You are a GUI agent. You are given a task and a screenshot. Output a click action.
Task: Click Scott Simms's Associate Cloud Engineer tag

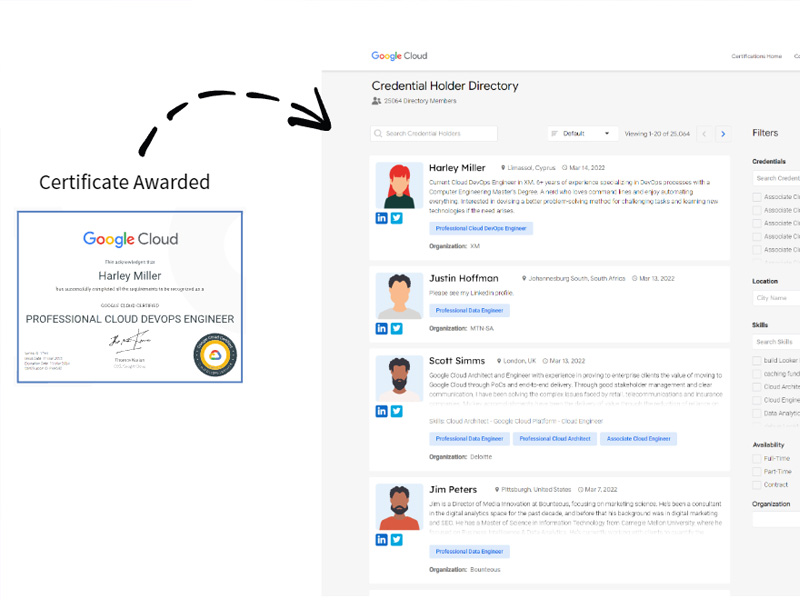click(x=638, y=439)
